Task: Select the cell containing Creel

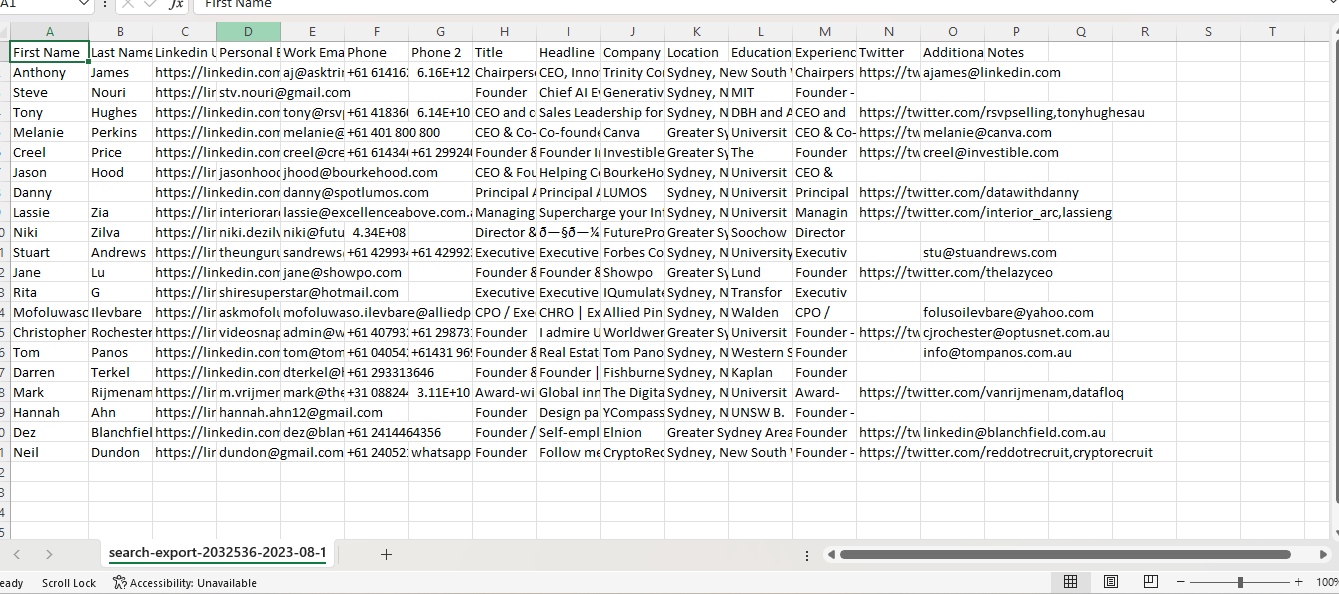Action: [49, 152]
